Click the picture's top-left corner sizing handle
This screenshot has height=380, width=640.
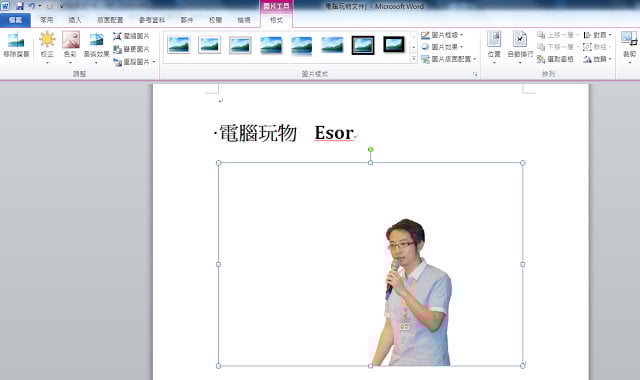click(218, 163)
